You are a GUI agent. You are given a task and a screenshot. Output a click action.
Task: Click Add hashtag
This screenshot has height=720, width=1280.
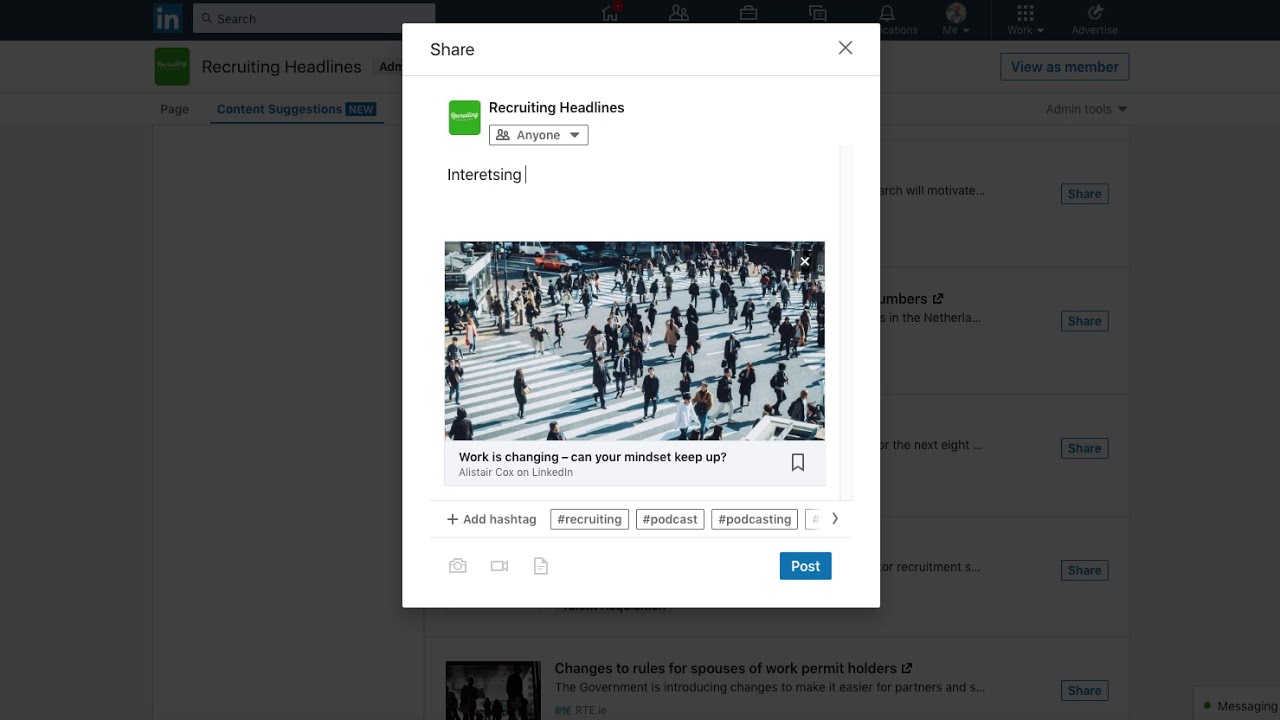tap(491, 519)
